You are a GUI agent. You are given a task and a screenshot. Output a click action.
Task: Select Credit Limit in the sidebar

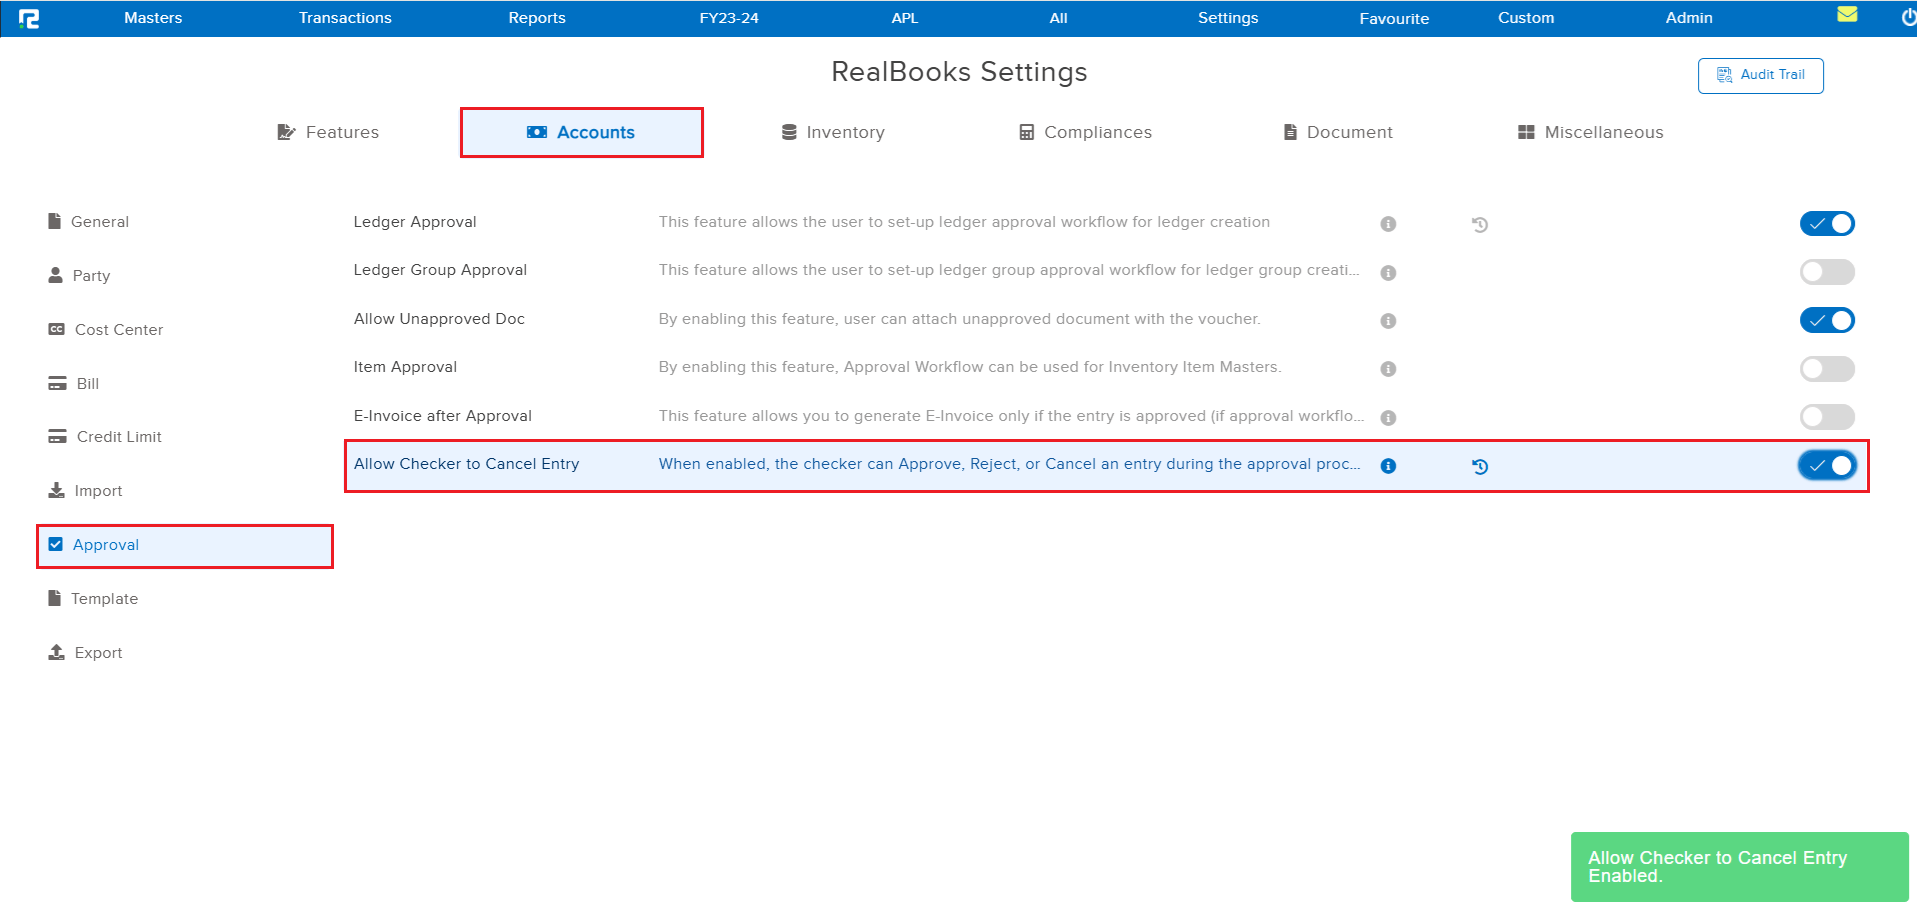click(104, 437)
